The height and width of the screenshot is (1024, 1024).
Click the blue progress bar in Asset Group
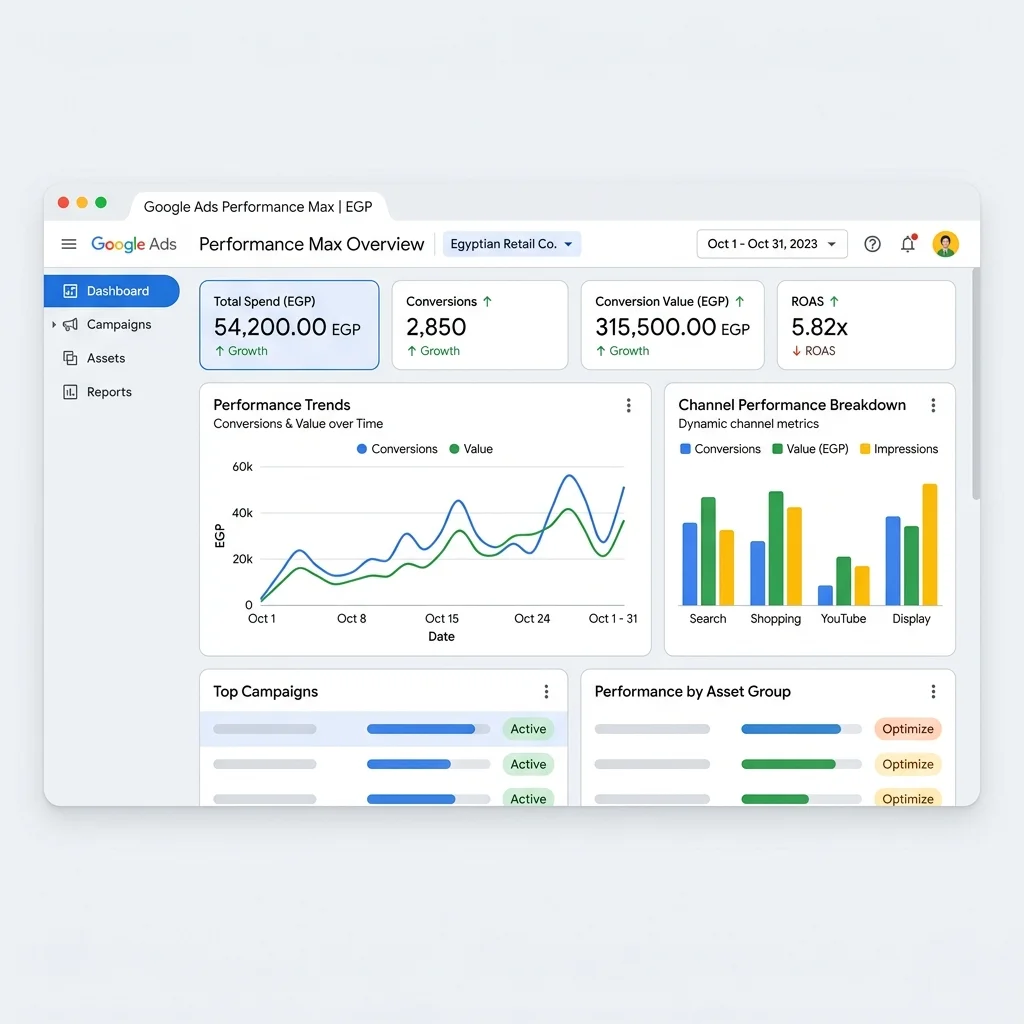pyautogui.click(x=801, y=729)
